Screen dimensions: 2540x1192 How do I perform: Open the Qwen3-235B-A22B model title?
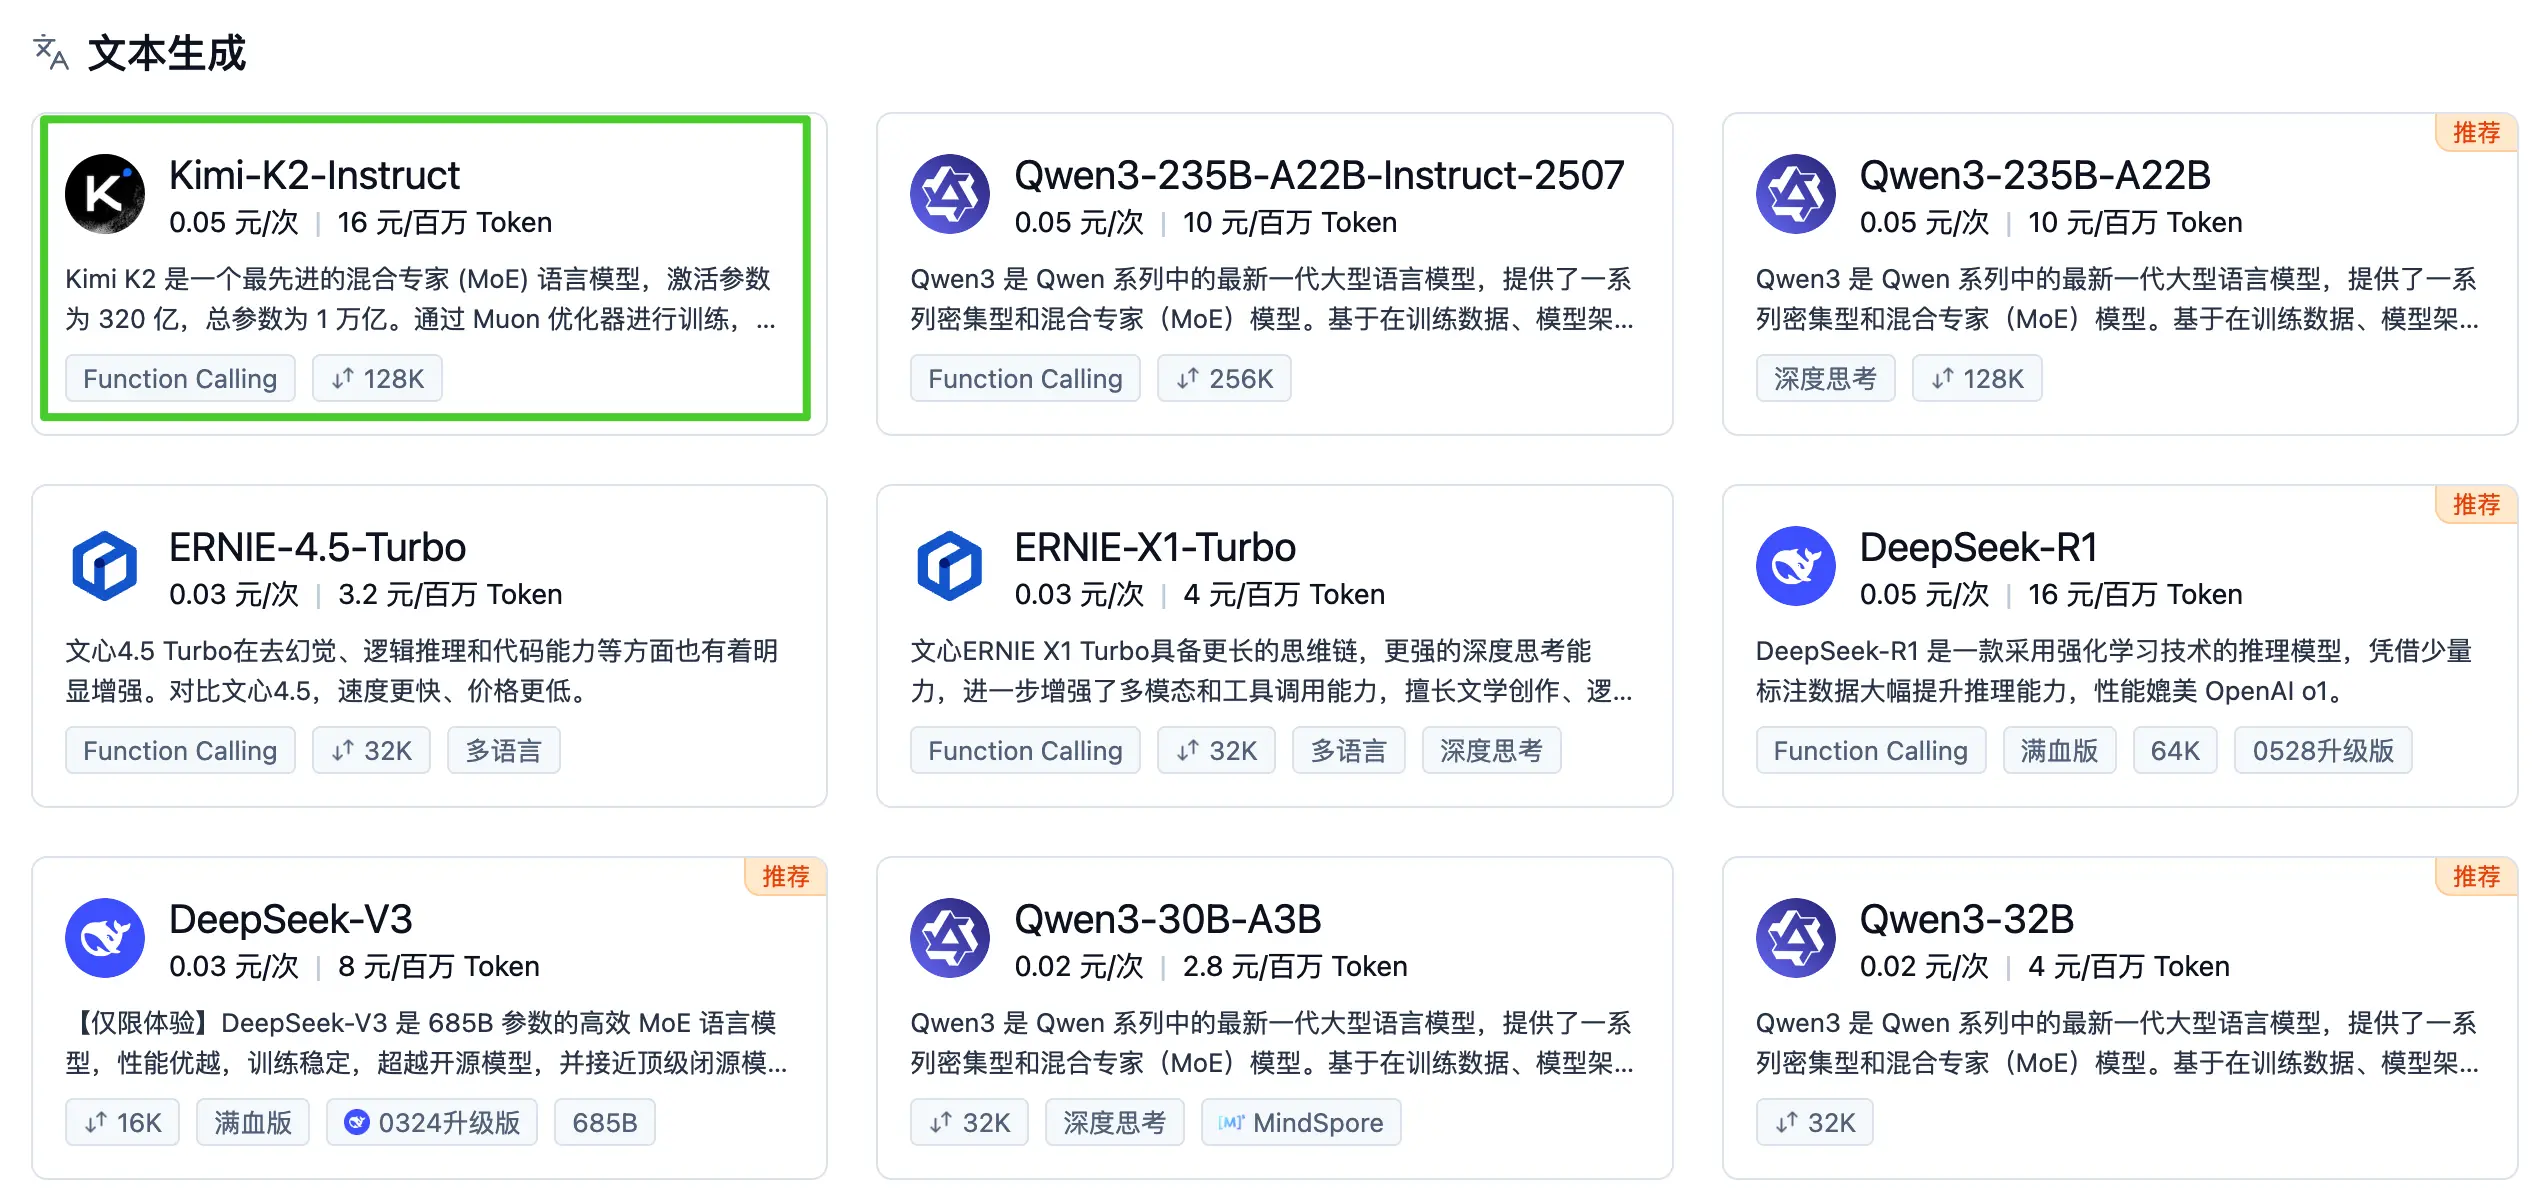2035,175
